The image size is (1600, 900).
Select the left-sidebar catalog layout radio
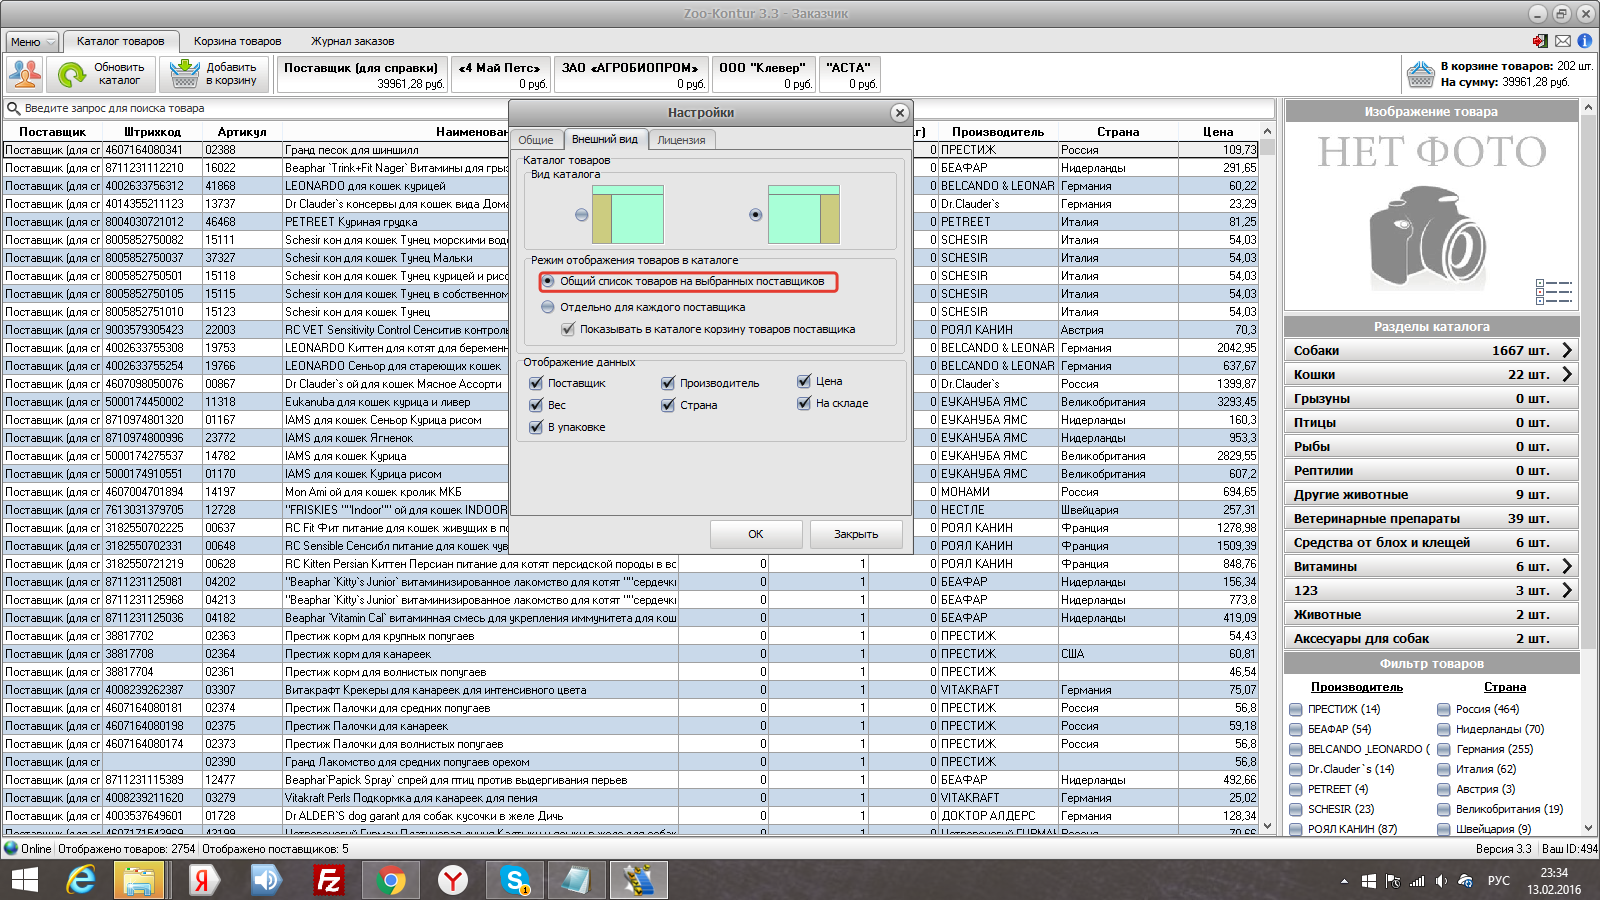click(582, 214)
